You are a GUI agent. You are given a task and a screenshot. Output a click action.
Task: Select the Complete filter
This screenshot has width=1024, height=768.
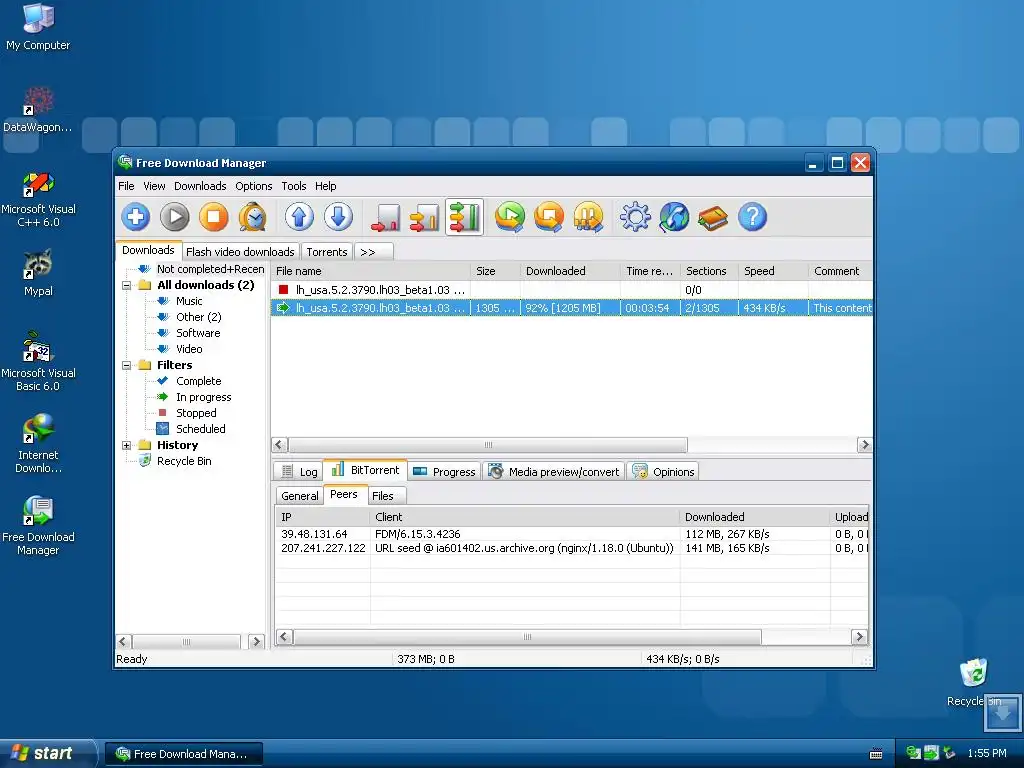[199, 381]
